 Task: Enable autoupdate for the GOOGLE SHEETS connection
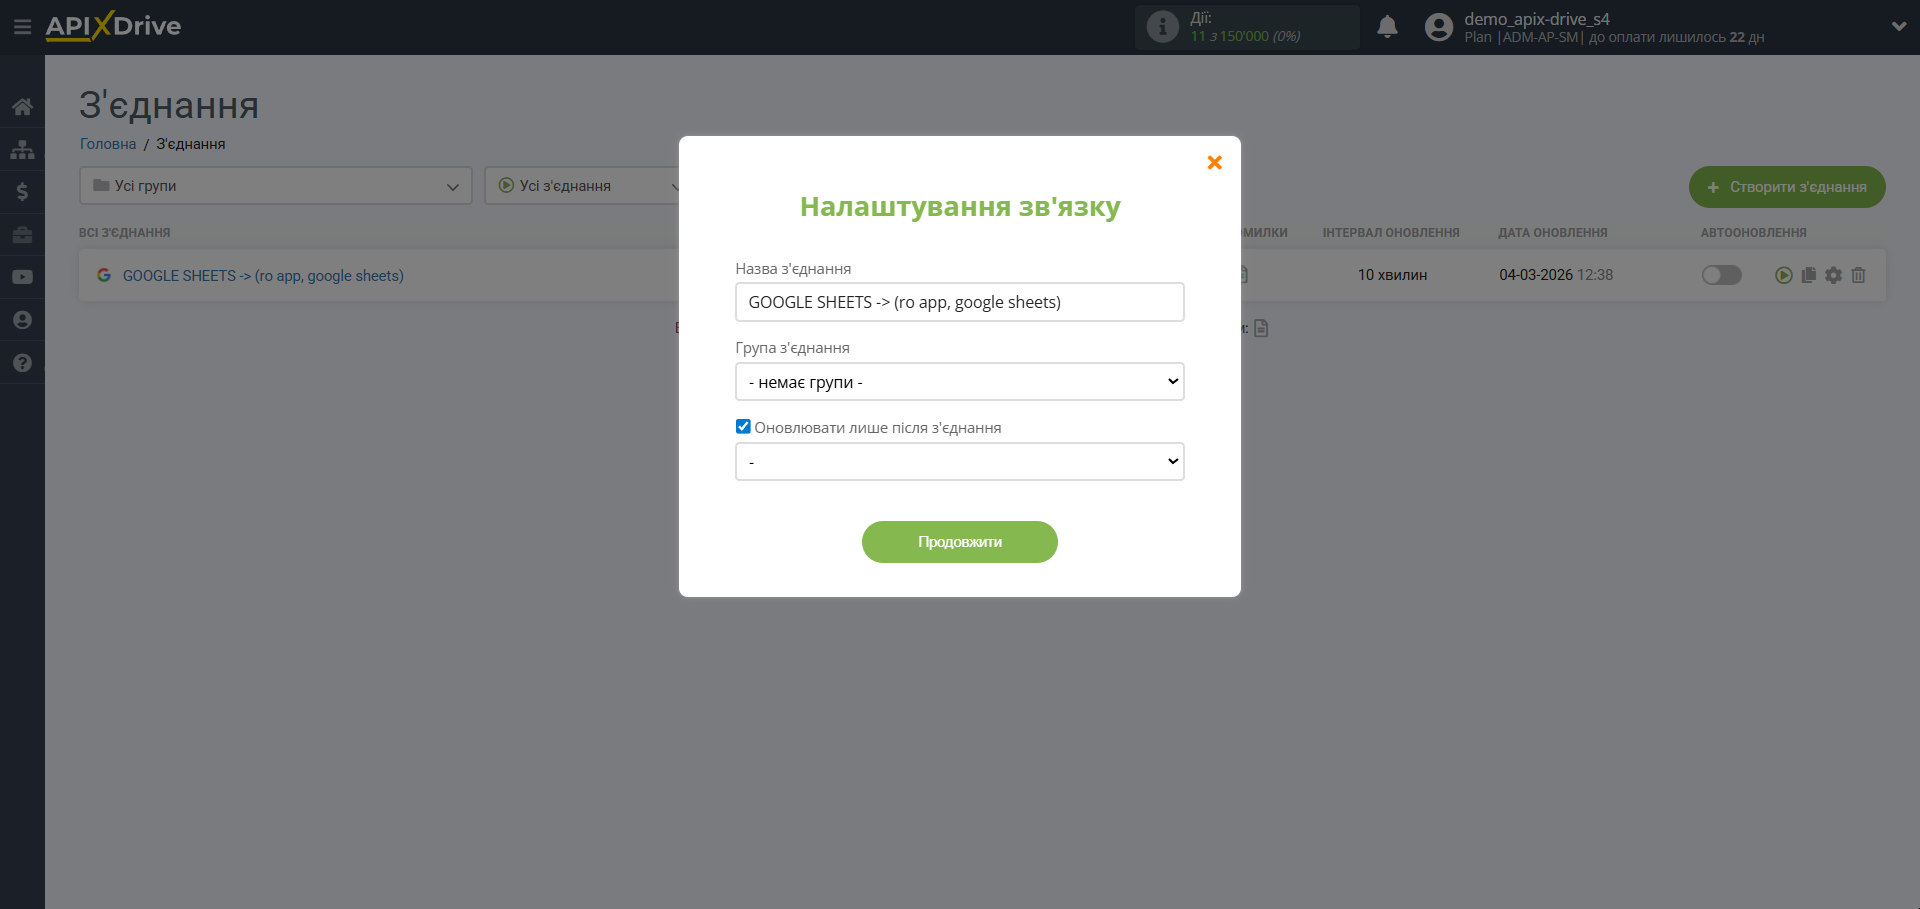coord(1721,275)
